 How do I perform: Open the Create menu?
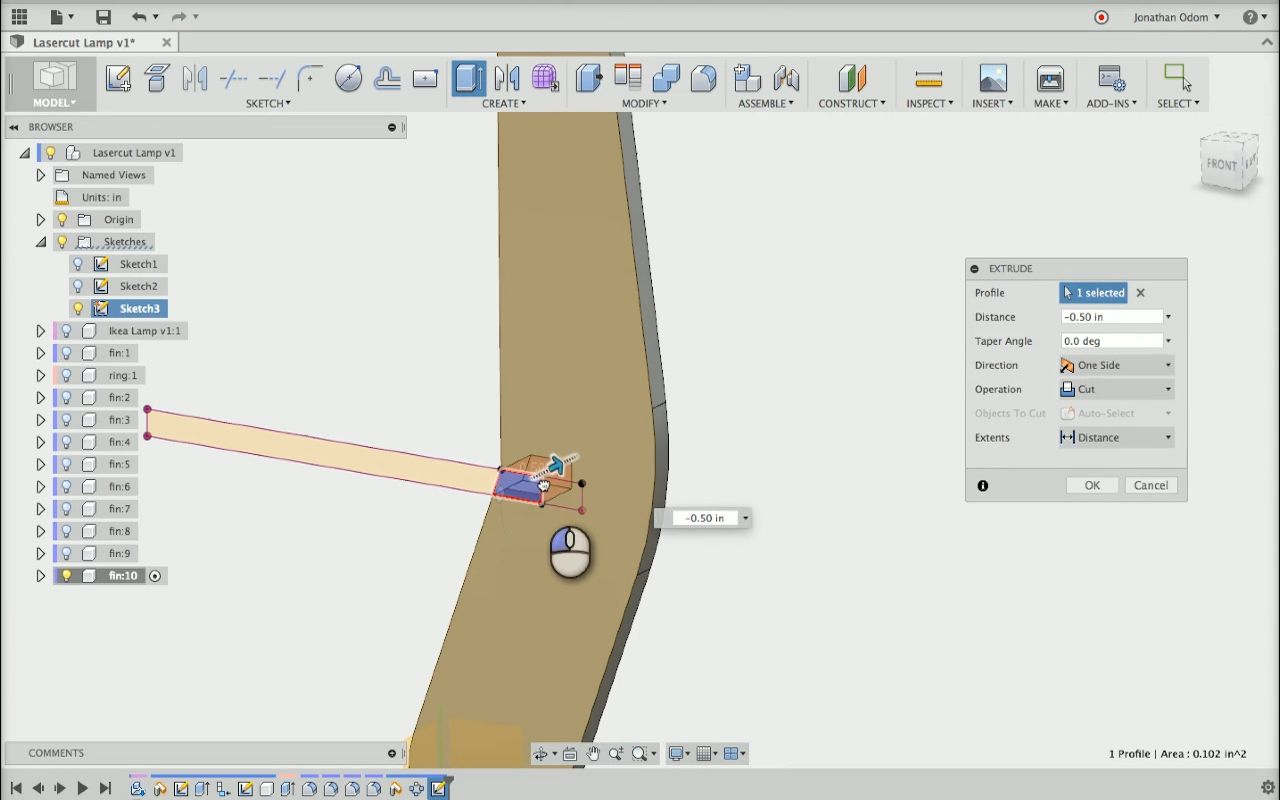pos(503,103)
